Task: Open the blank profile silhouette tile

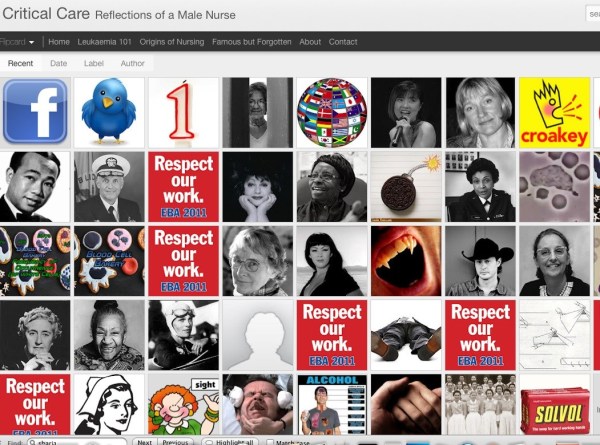Action: click(x=257, y=335)
